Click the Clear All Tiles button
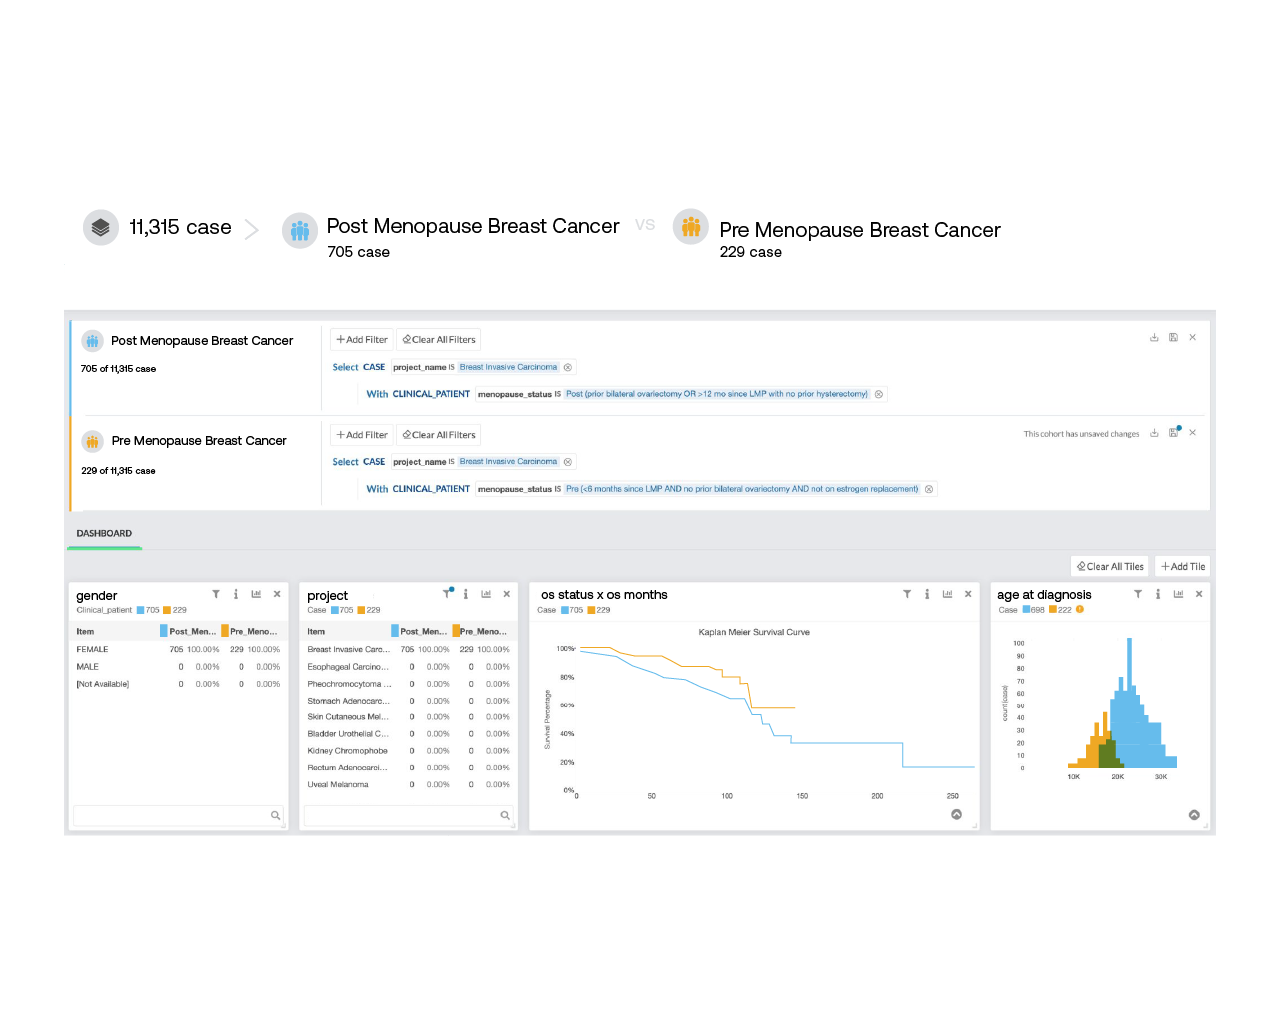 (1110, 566)
